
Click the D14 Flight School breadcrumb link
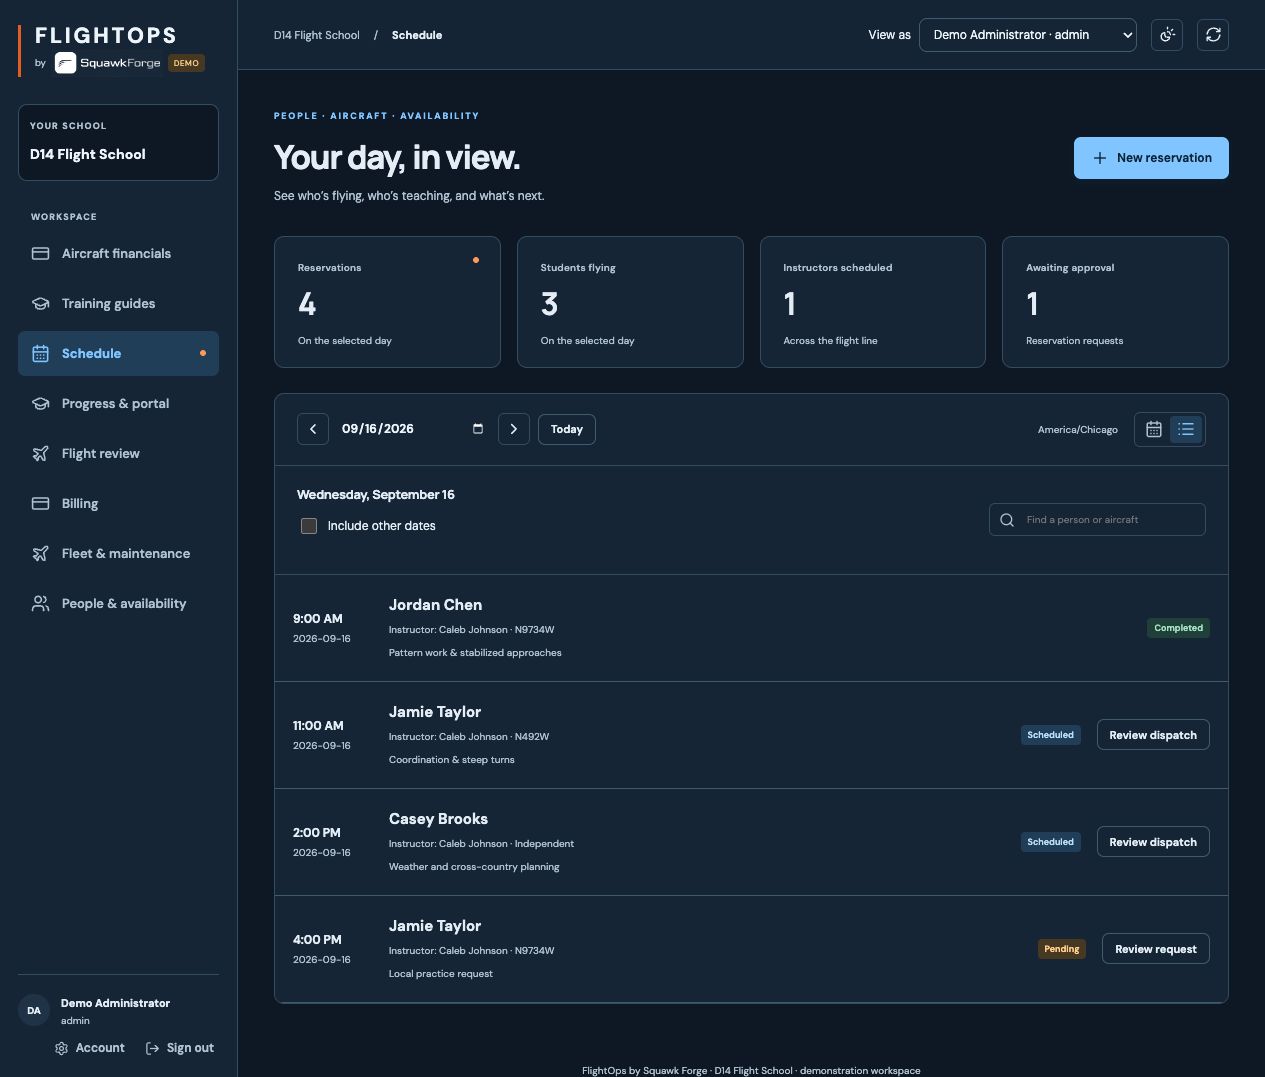point(317,35)
